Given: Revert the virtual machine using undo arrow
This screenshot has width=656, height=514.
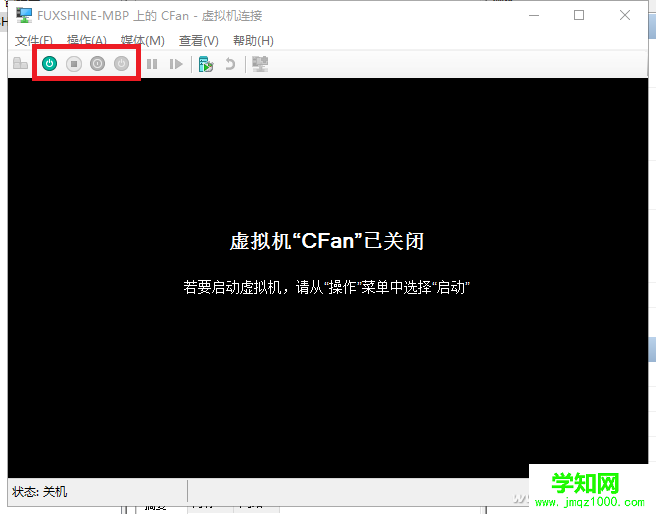Looking at the screenshot, I should [230, 64].
